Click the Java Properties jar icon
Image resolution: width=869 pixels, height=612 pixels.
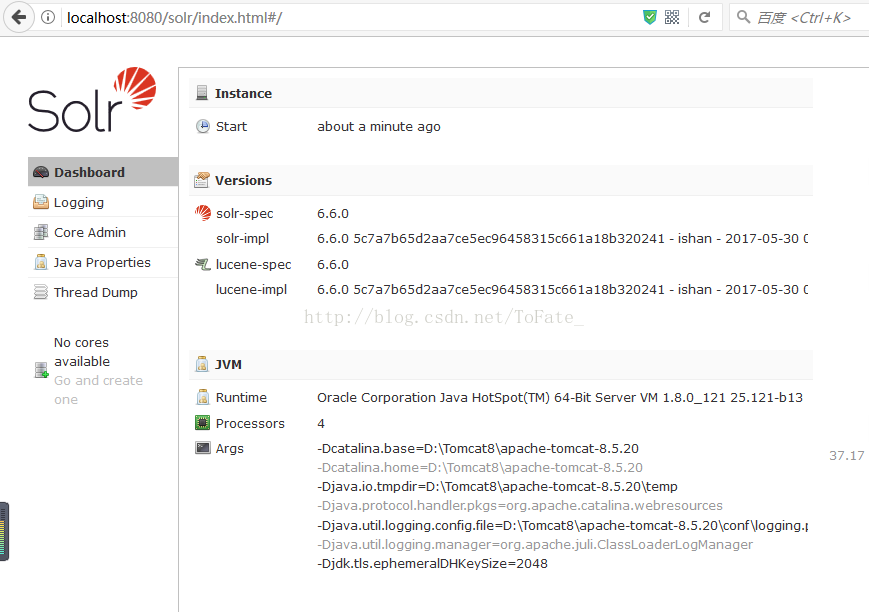click(x=40, y=262)
